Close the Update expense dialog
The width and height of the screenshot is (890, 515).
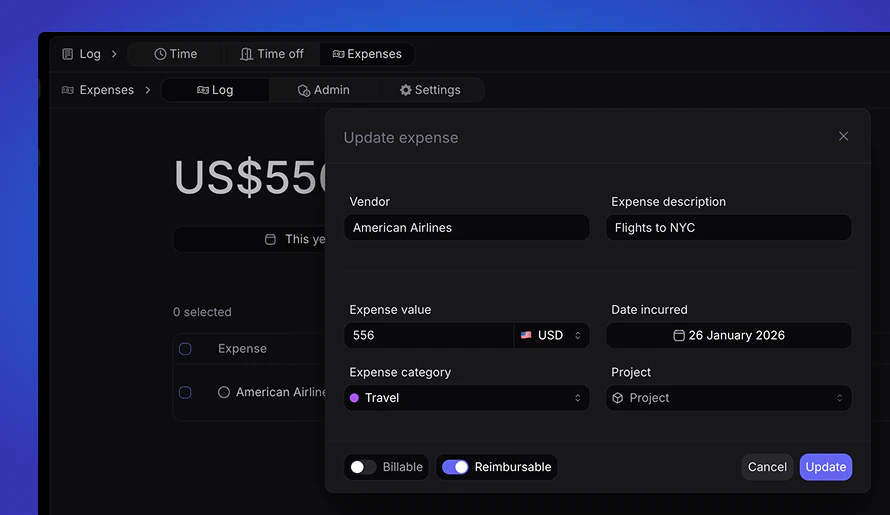[843, 136]
